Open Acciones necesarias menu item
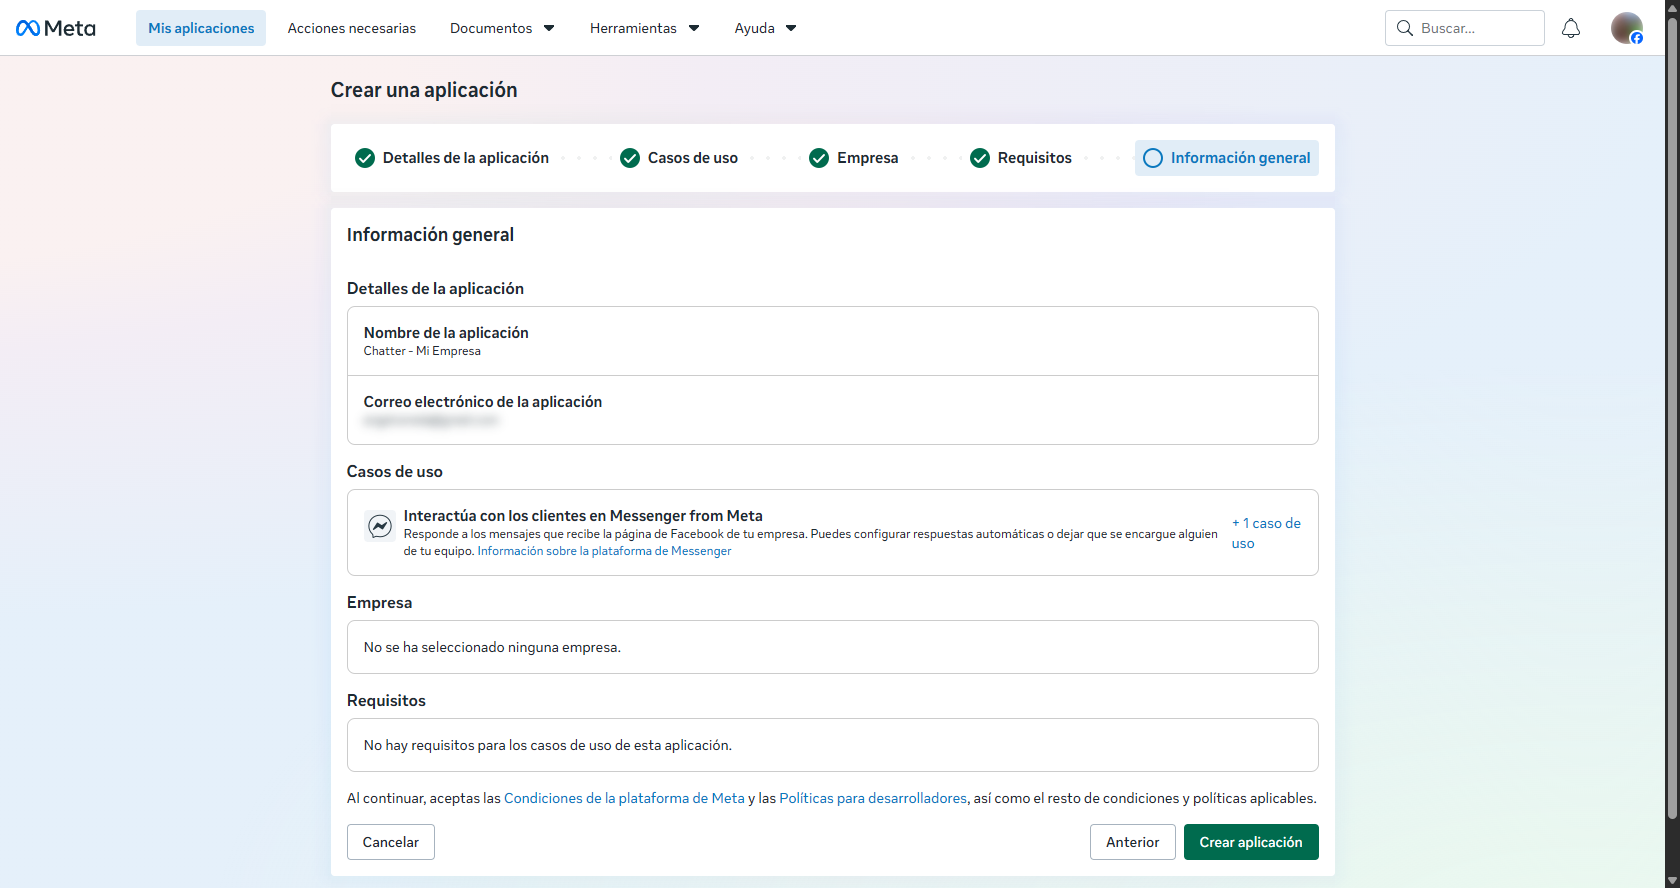 pyautogui.click(x=352, y=28)
